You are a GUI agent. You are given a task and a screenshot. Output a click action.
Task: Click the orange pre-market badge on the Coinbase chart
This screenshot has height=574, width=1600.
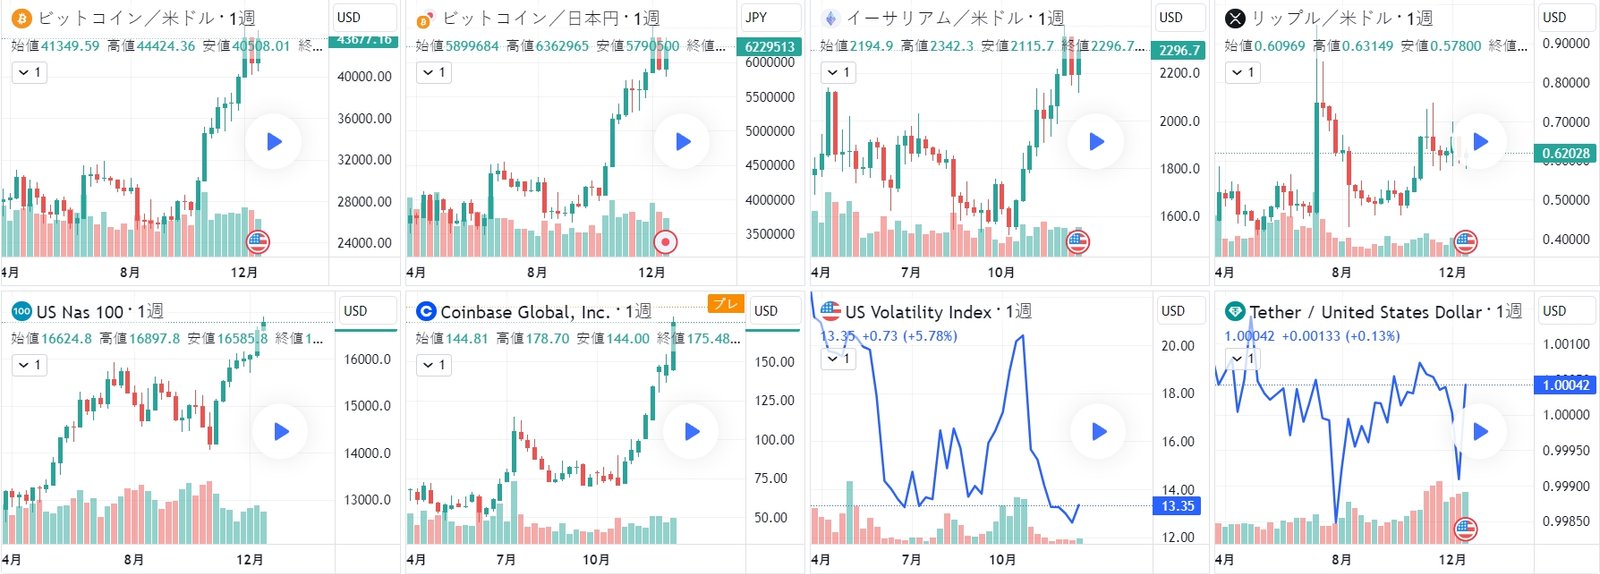pyautogui.click(x=726, y=304)
